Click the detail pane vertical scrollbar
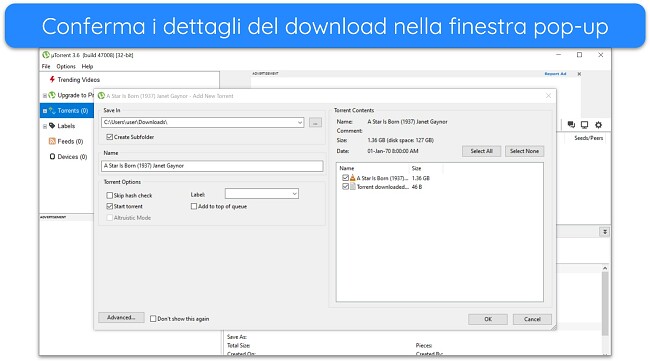Screen dimensions: 650x361 click(x=605, y=303)
